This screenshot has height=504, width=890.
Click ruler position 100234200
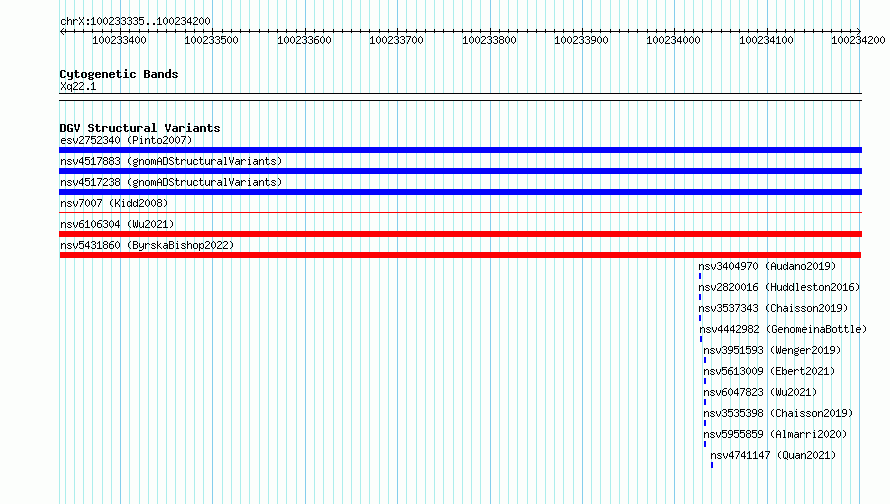coord(858,40)
